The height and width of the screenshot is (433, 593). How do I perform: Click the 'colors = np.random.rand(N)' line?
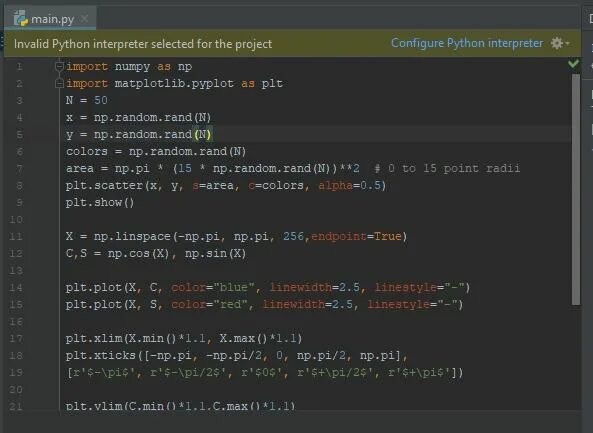(156, 152)
